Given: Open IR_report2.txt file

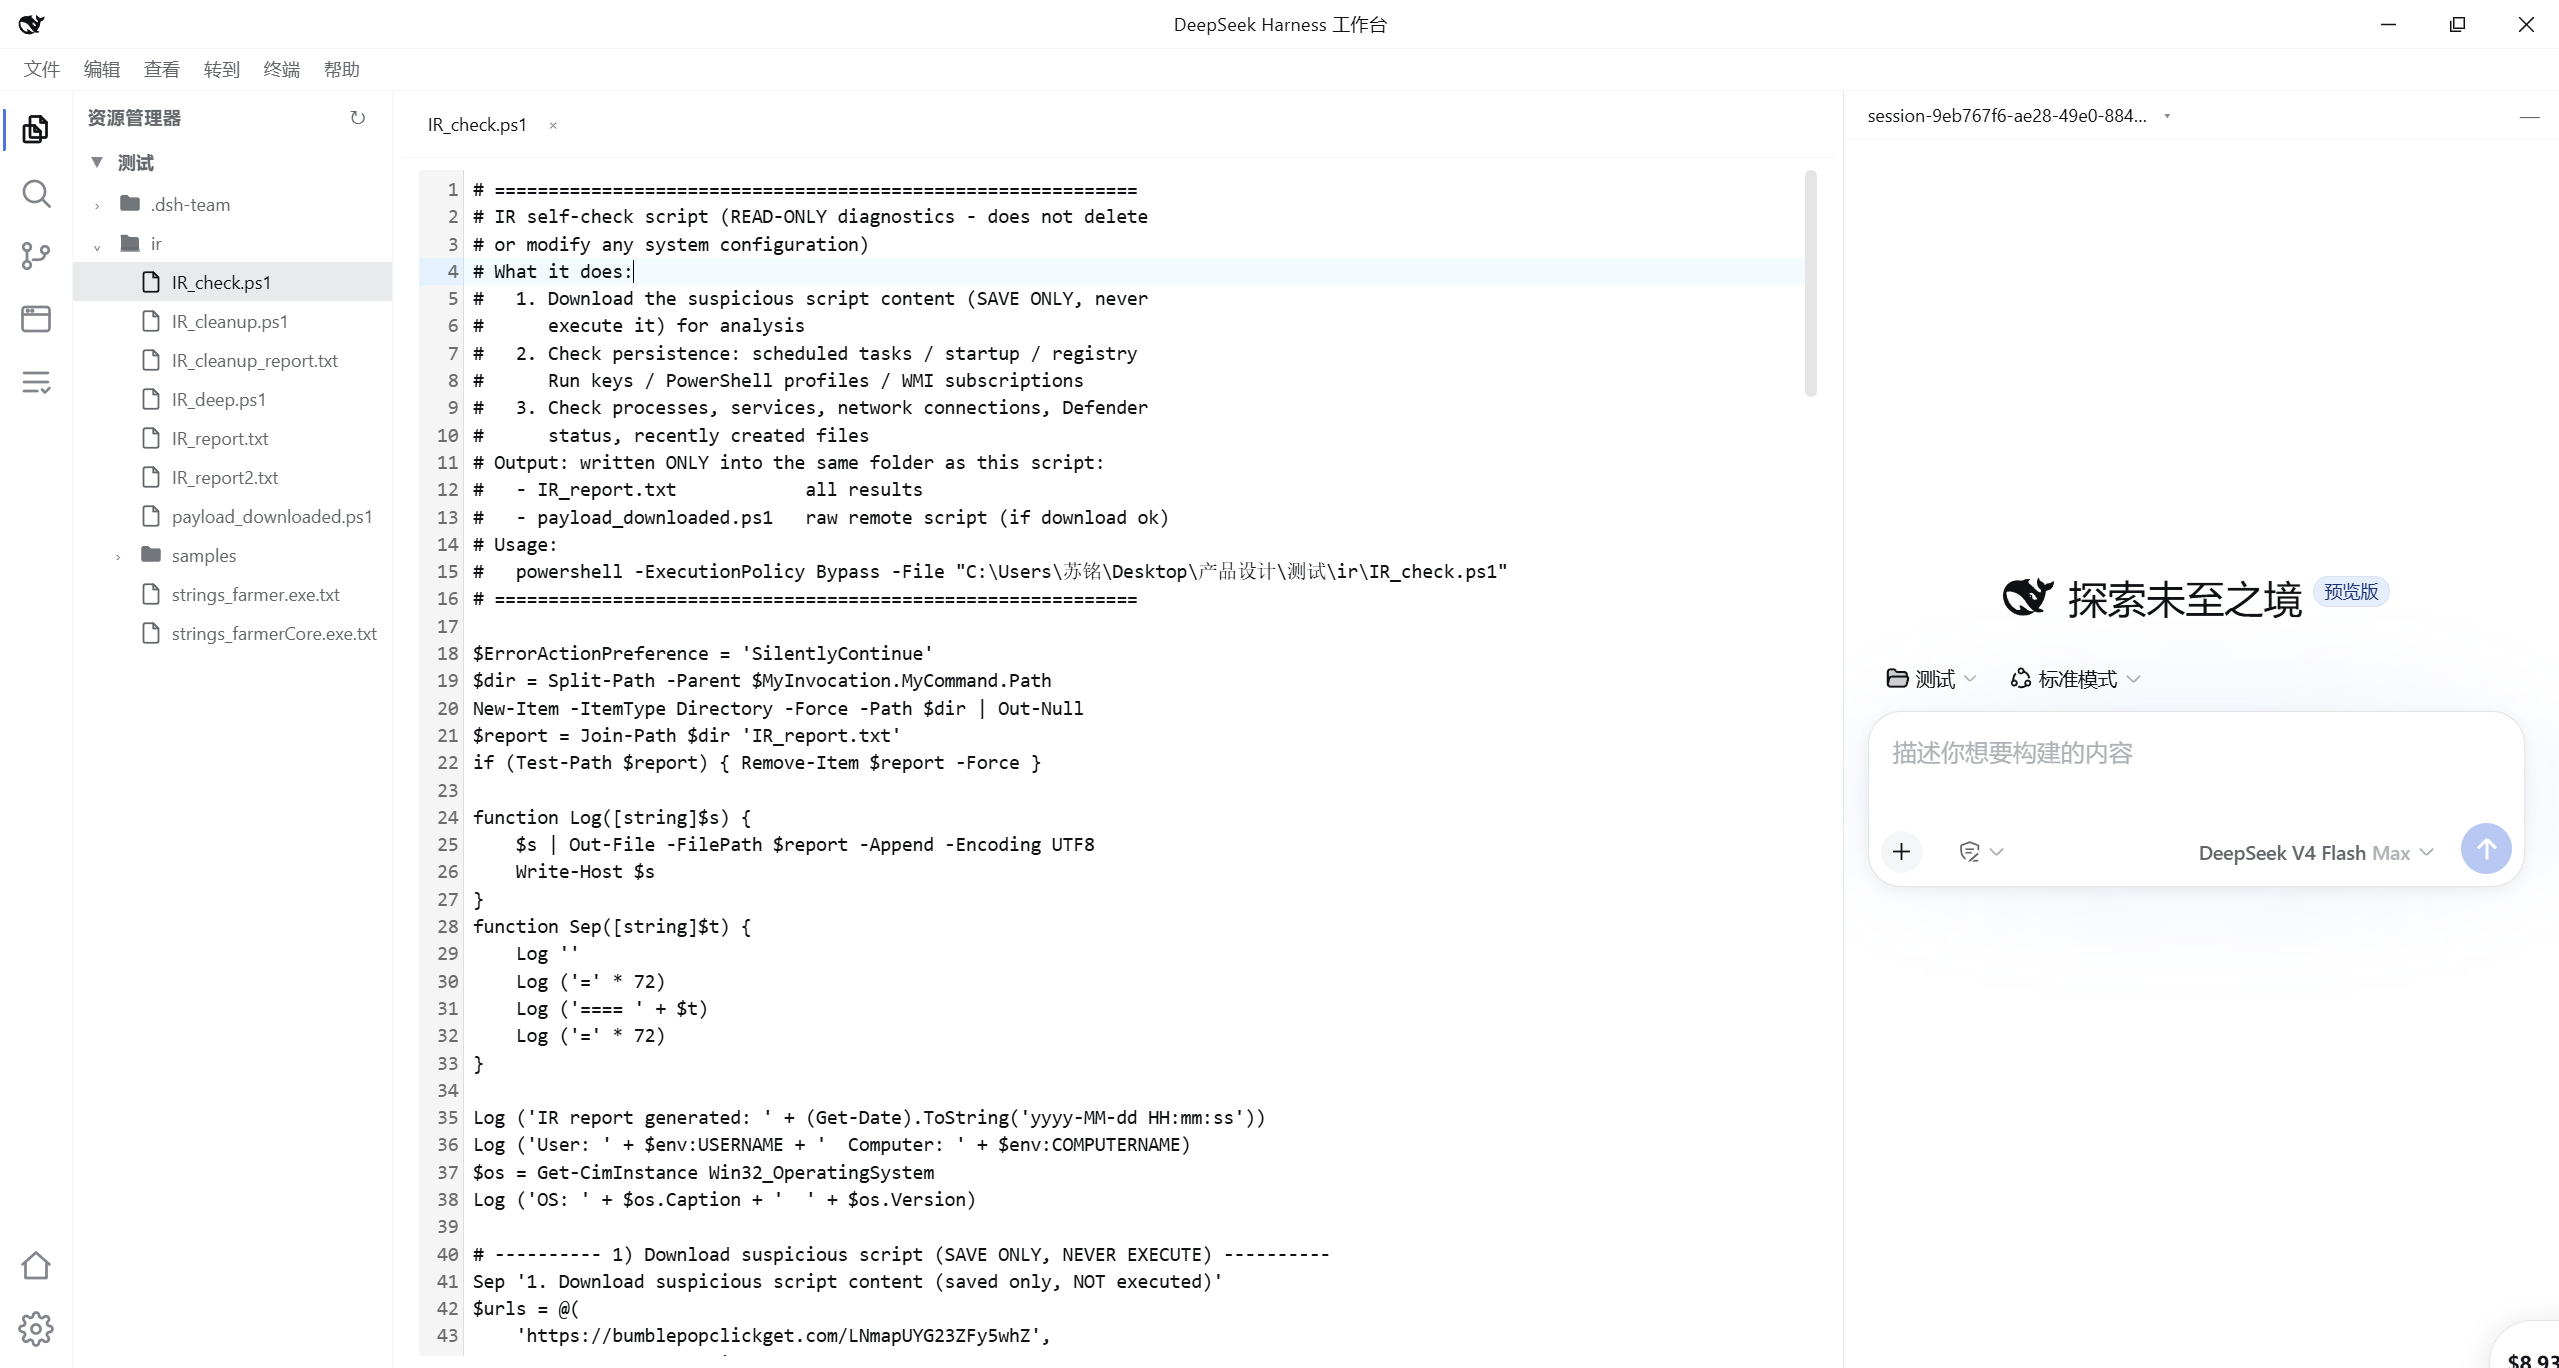Looking at the screenshot, I should [232, 477].
